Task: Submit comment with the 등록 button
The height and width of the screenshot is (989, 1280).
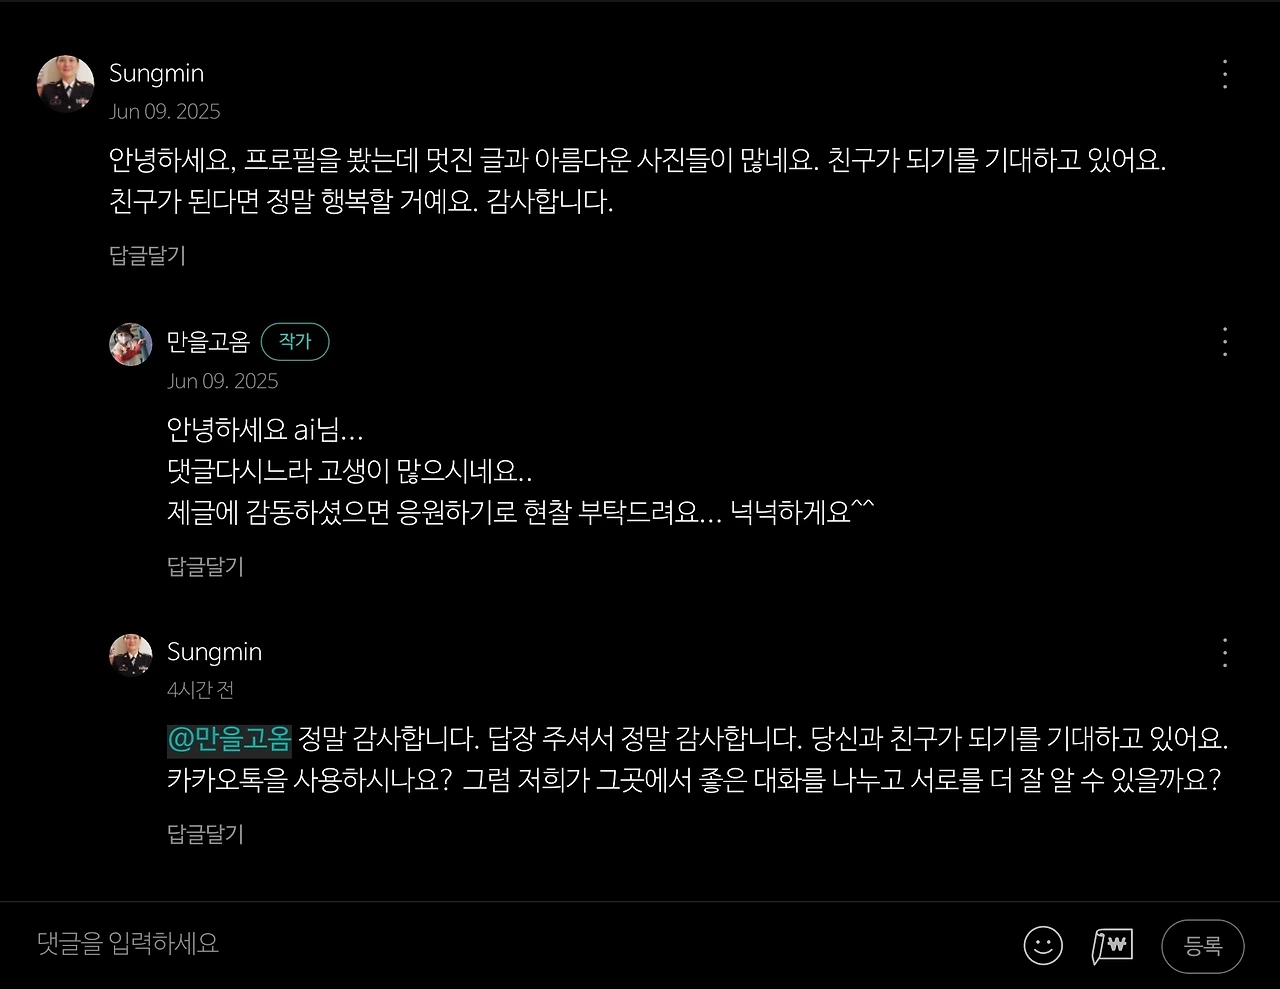Action: (1203, 946)
